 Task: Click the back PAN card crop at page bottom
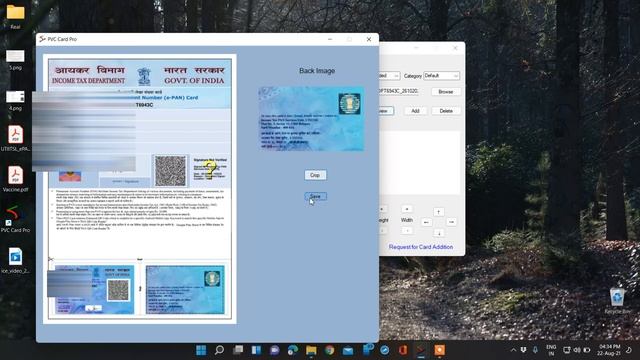click(x=185, y=289)
